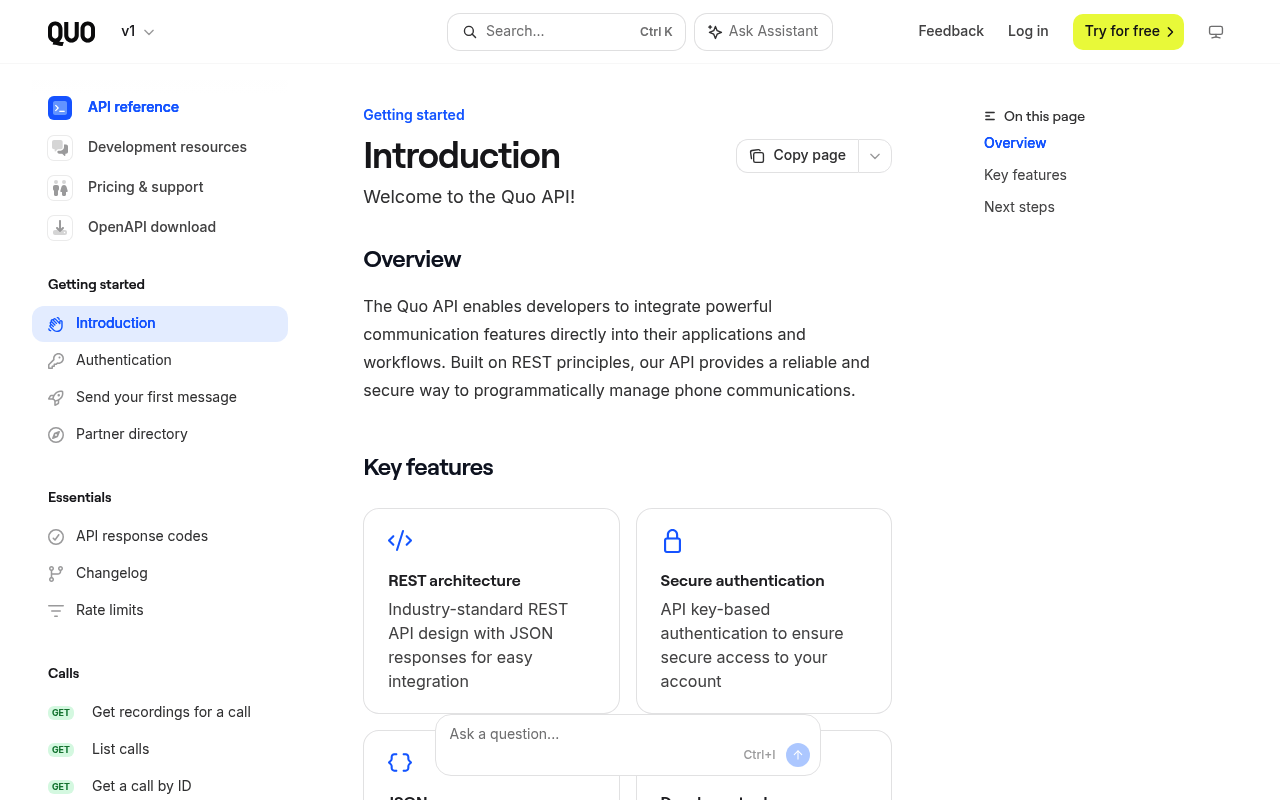Click the search box
This screenshot has height=800, width=1280.
point(566,32)
